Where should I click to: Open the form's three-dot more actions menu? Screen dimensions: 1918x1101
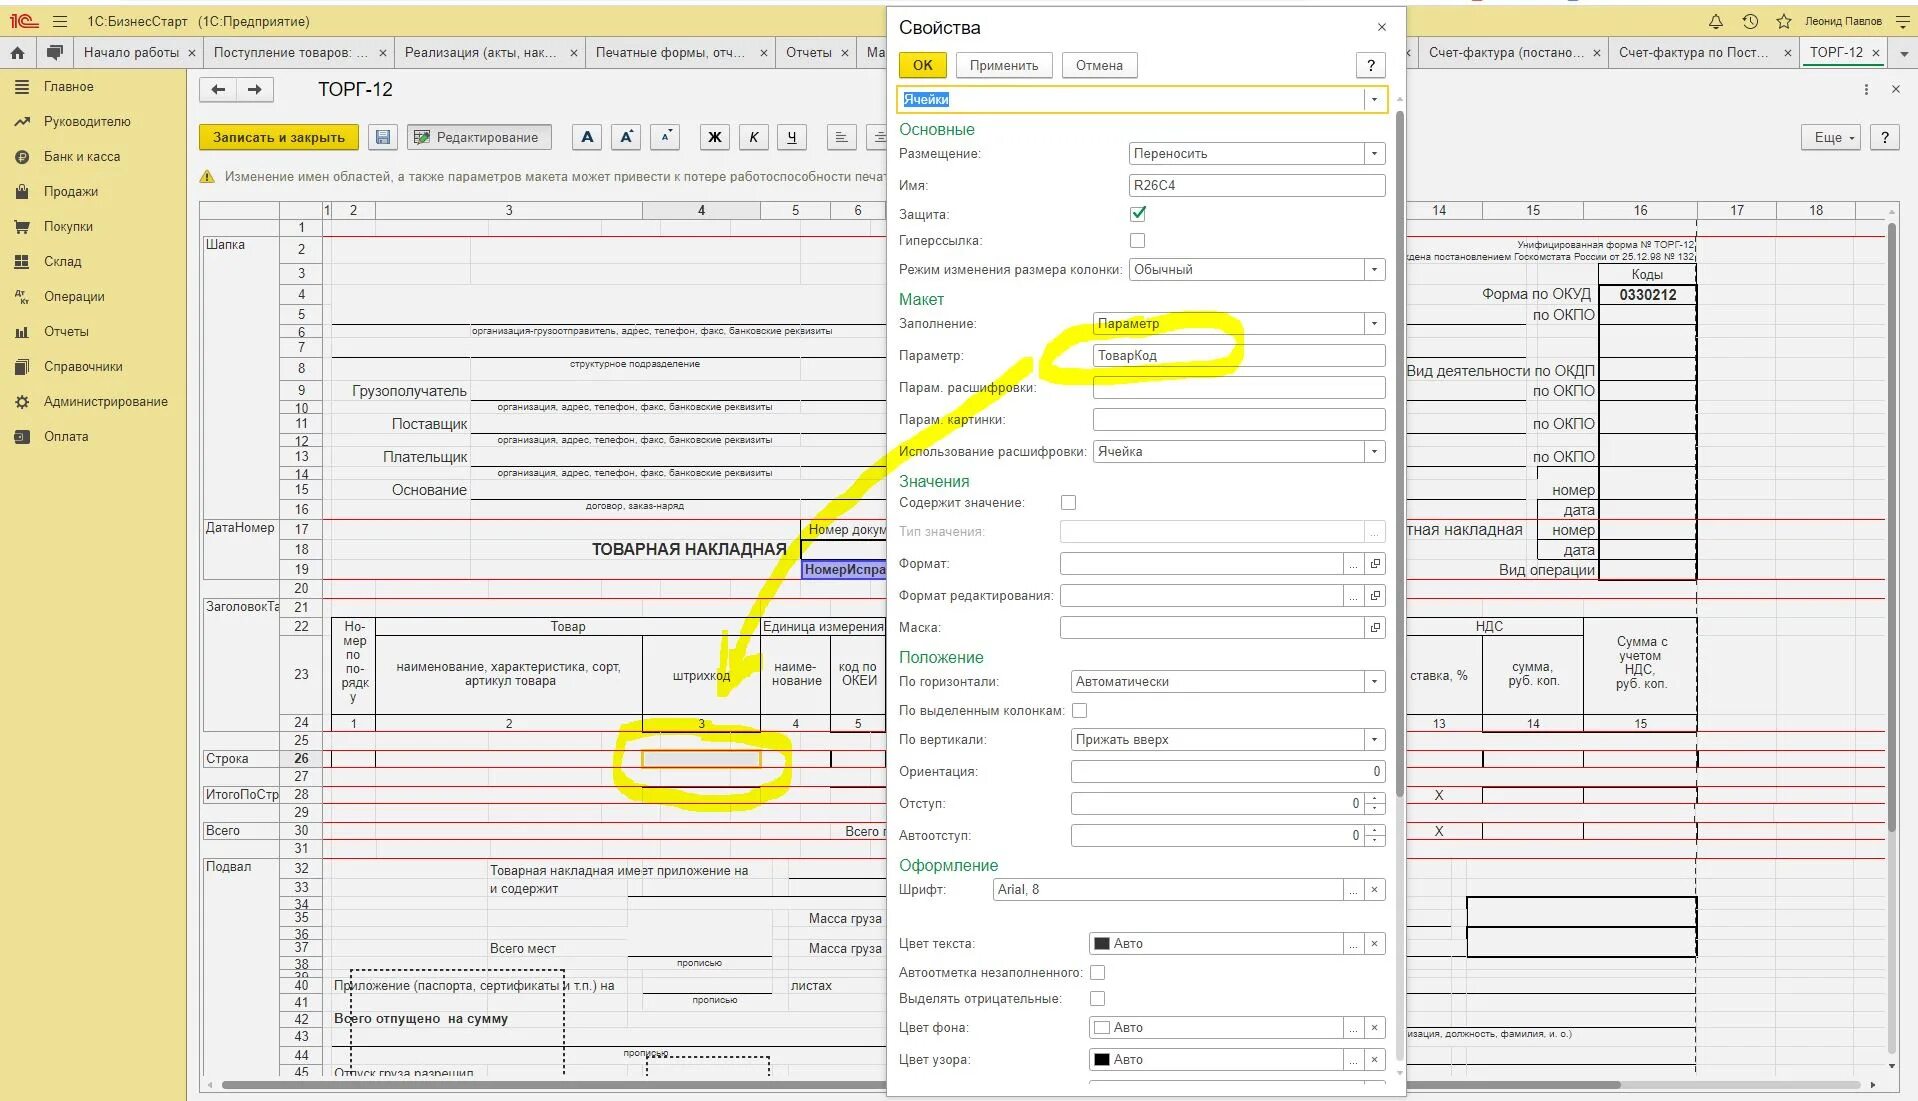[x=1866, y=90]
